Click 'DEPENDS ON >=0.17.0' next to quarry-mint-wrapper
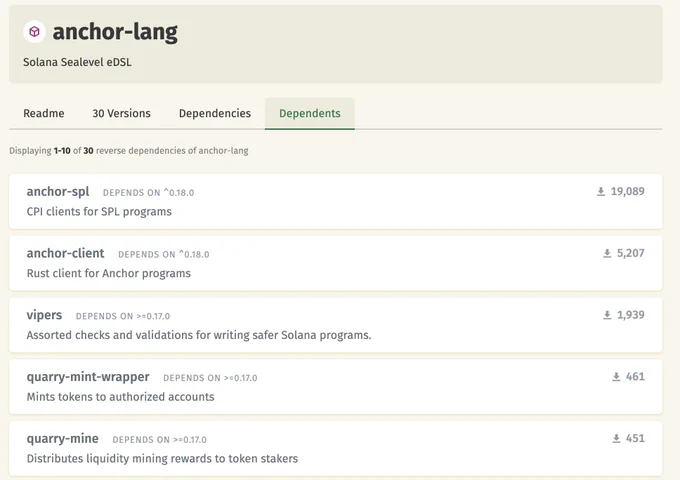This screenshot has width=680, height=480. [x=210, y=378]
